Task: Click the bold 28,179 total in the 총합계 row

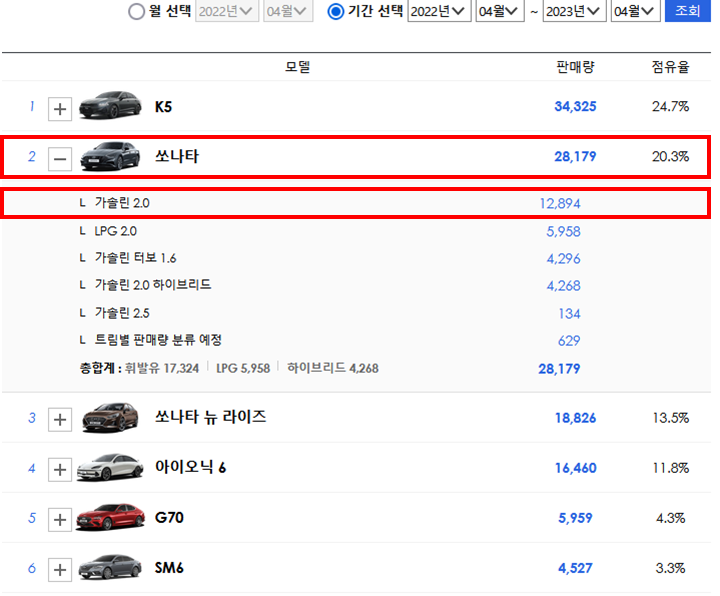Action: click(x=559, y=369)
